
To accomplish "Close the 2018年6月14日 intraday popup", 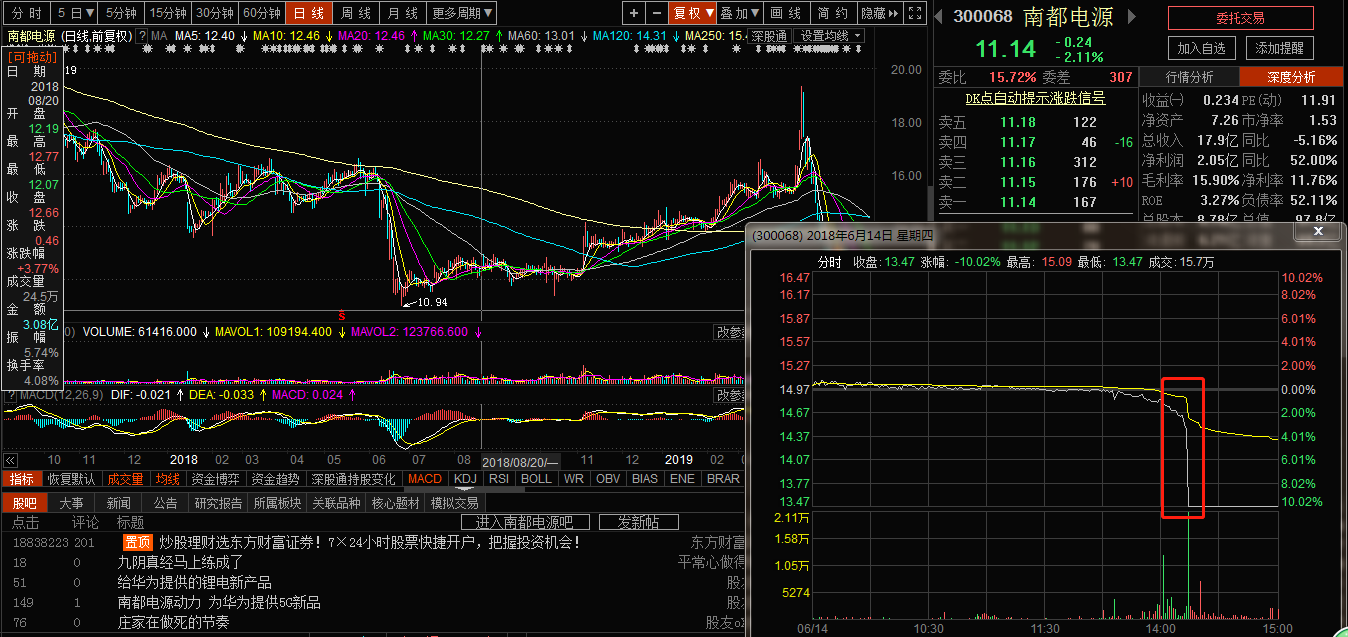I will pyautogui.click(x=1317, y=232).
